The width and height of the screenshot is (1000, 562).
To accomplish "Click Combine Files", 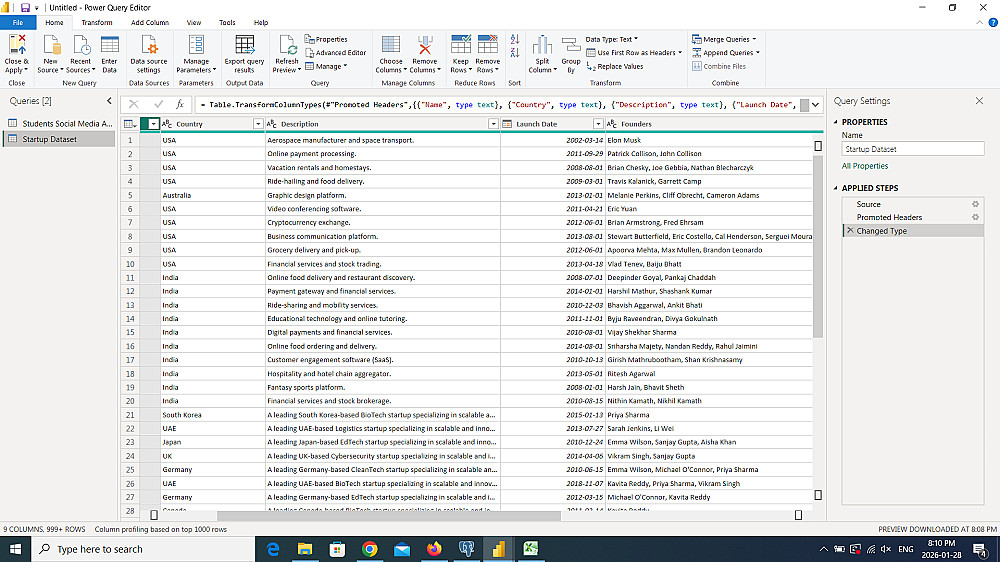I will click(x=719, y=66).
